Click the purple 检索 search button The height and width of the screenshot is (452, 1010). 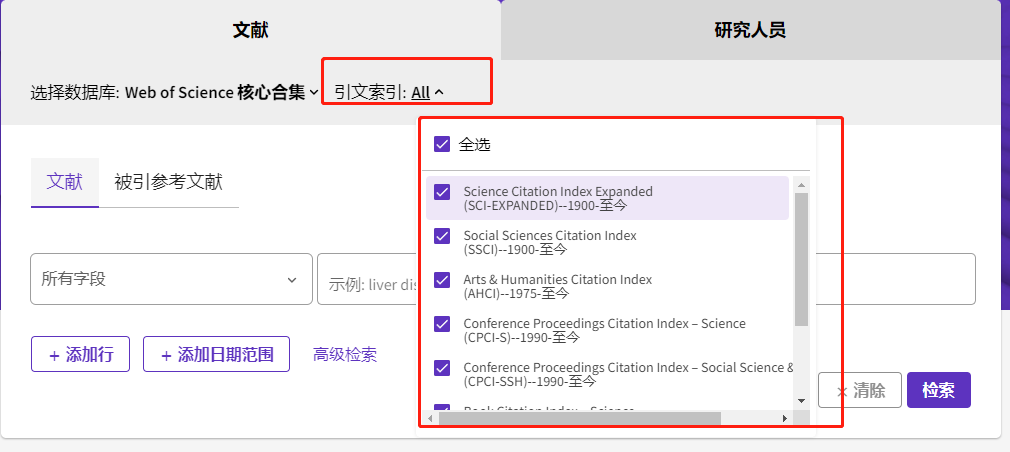(939, 390)
